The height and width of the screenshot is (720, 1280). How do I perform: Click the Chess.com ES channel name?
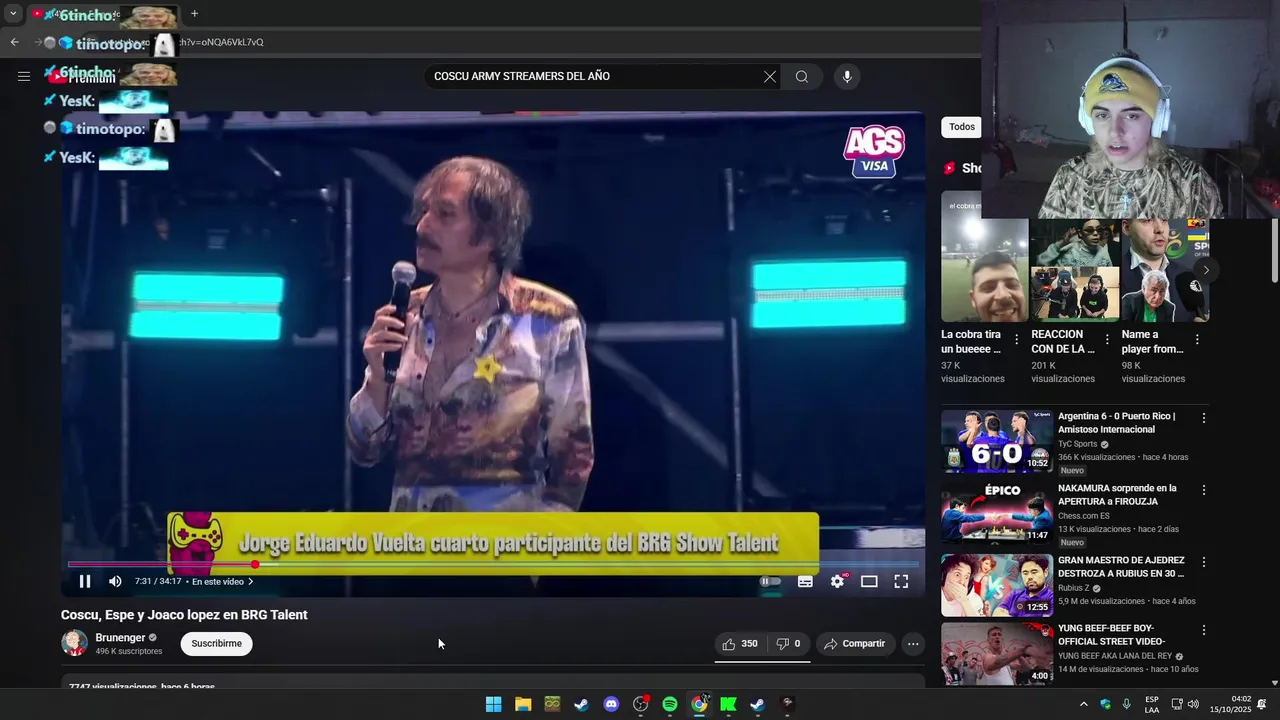[1083, 516]
